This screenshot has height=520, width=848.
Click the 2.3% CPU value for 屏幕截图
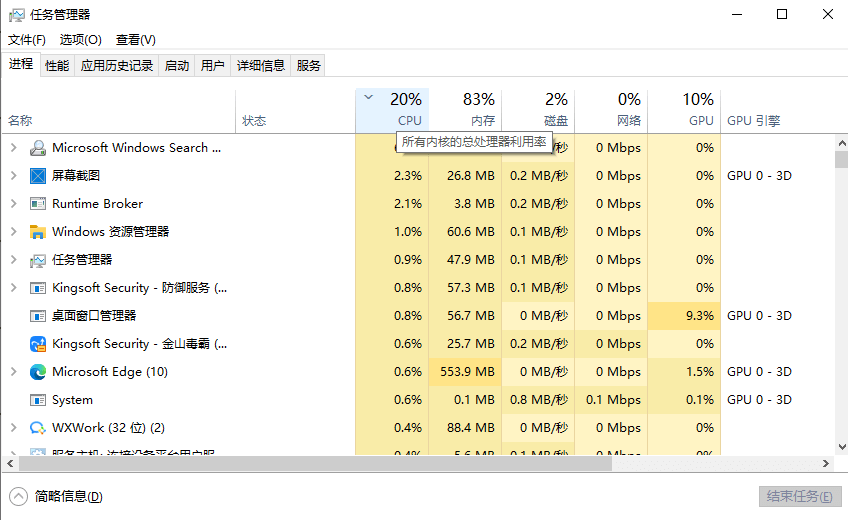(x=408, y=176)
